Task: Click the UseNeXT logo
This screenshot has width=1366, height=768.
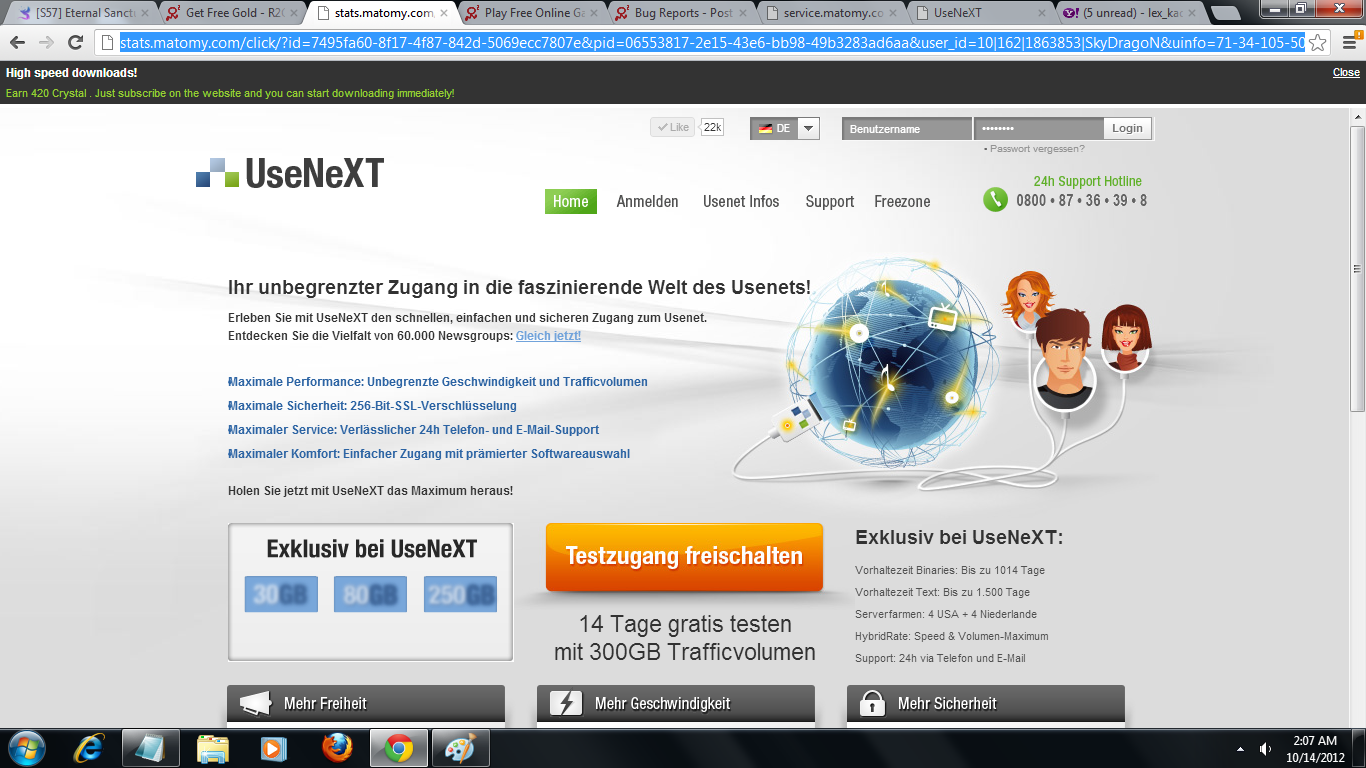Action: click(290, 173)
